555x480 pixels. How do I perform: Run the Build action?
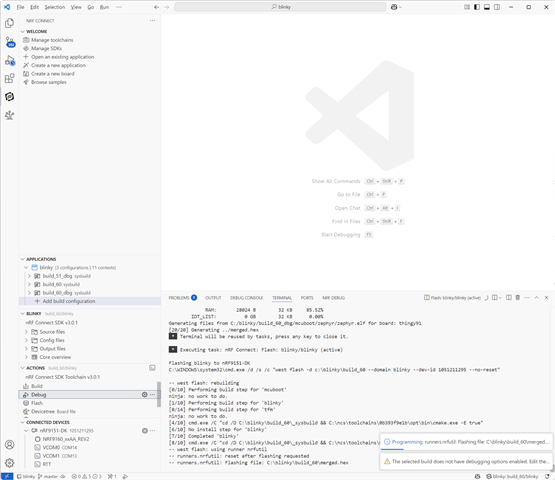(x=37, y=386)
